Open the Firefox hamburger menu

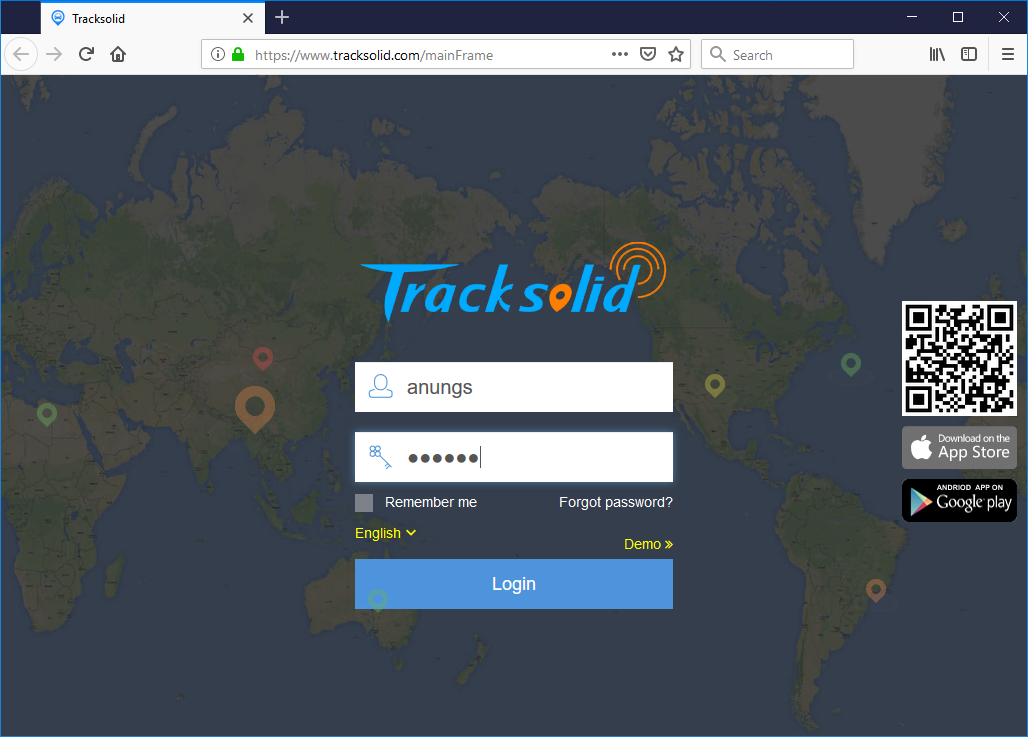pyautogui.click(x=1008, y=54)
